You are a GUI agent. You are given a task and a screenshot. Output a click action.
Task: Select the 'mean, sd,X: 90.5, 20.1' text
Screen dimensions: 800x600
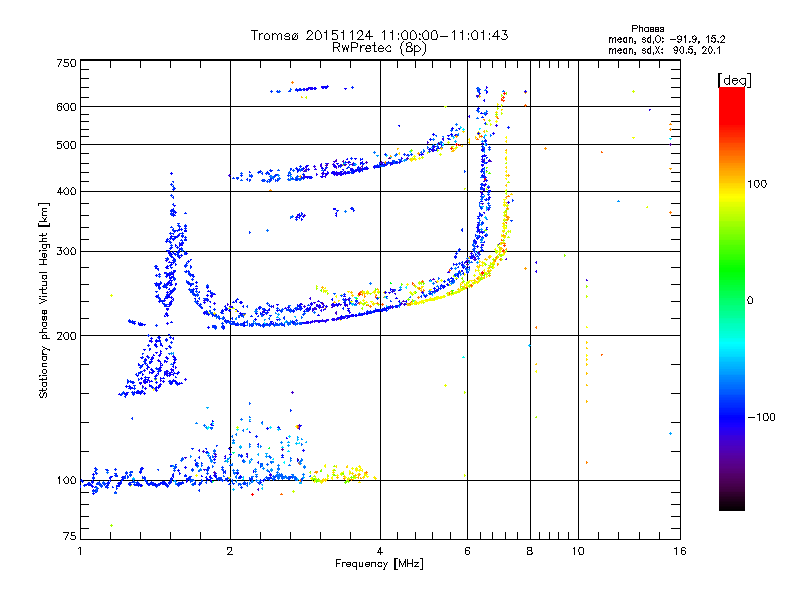point(664,50)
